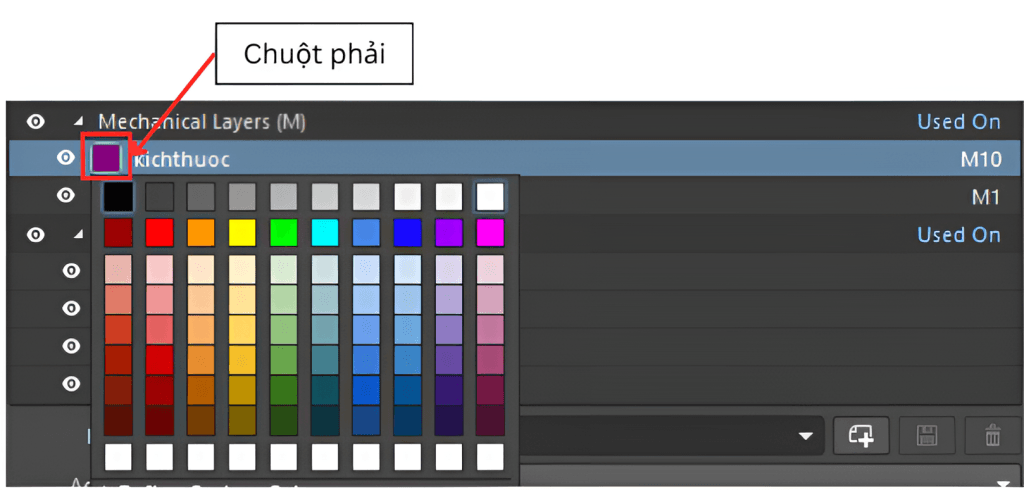1024x490 pixels.
Task: Open the dropdown arrow beside the add-set icon
Action: (805, 436)
